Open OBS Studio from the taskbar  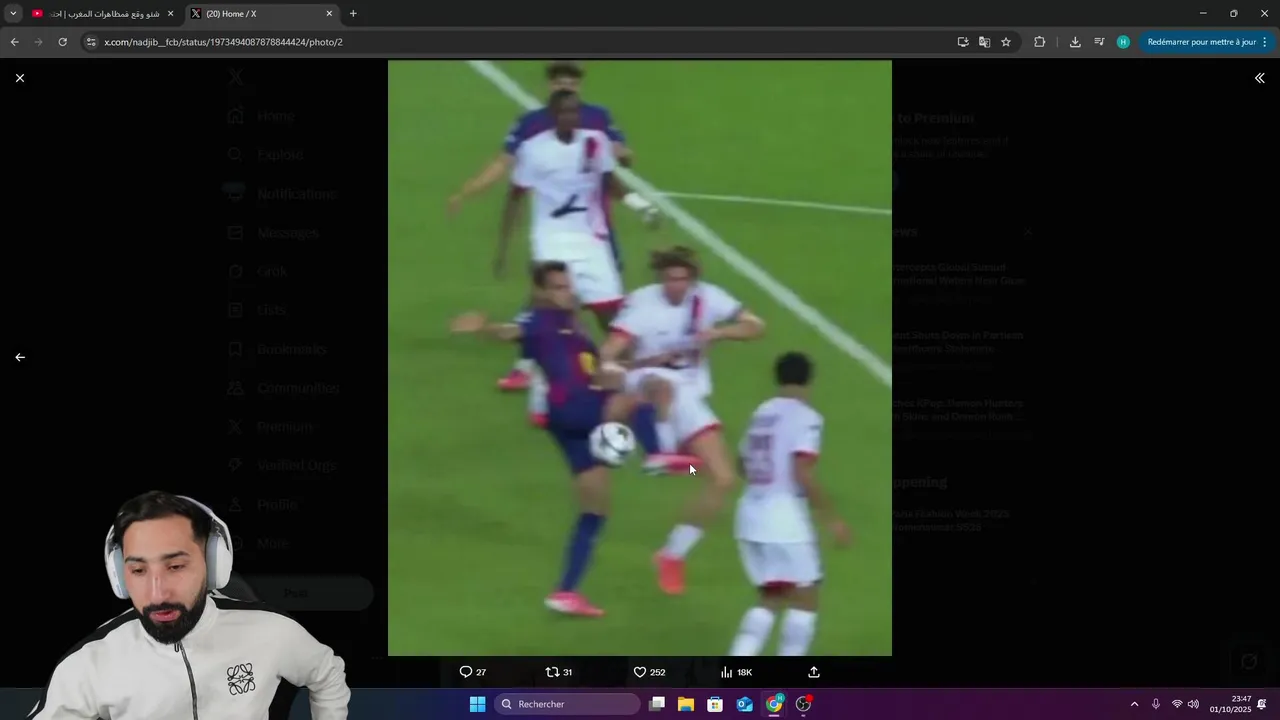803,704
